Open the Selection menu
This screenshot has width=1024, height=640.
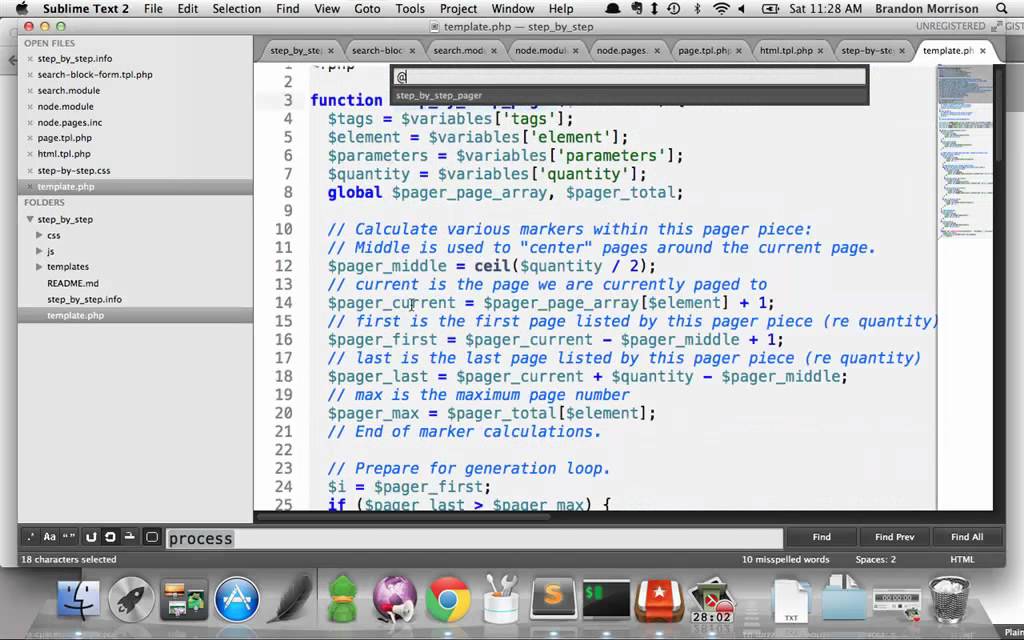236,9
